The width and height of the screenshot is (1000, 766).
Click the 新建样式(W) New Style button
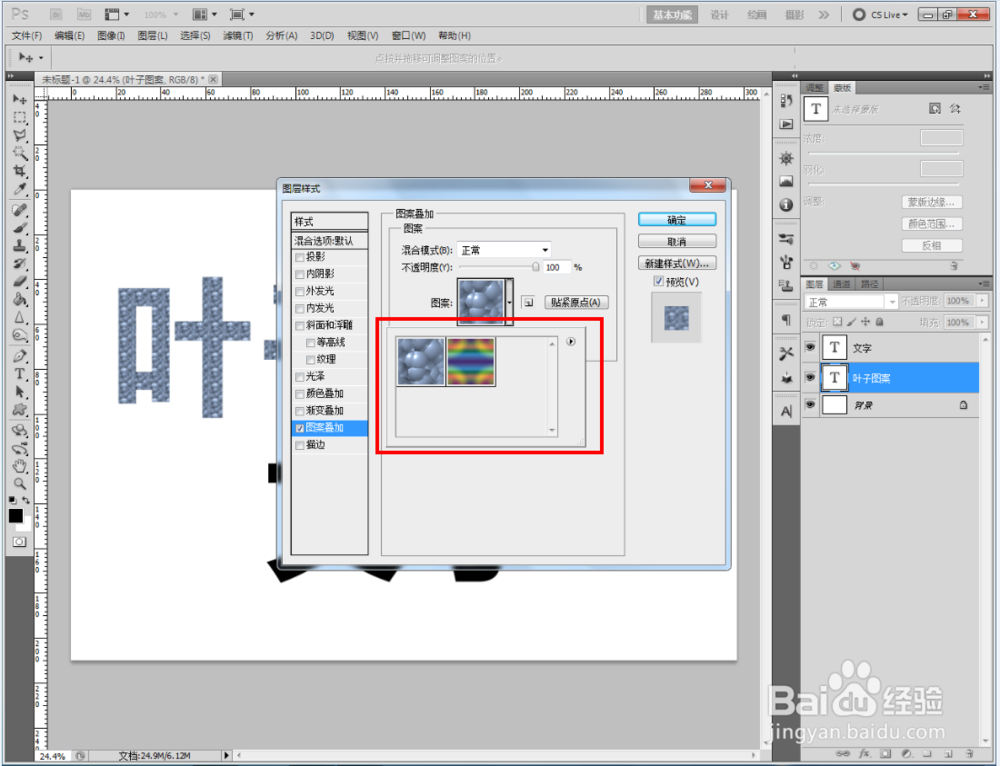tap(677, 263)
